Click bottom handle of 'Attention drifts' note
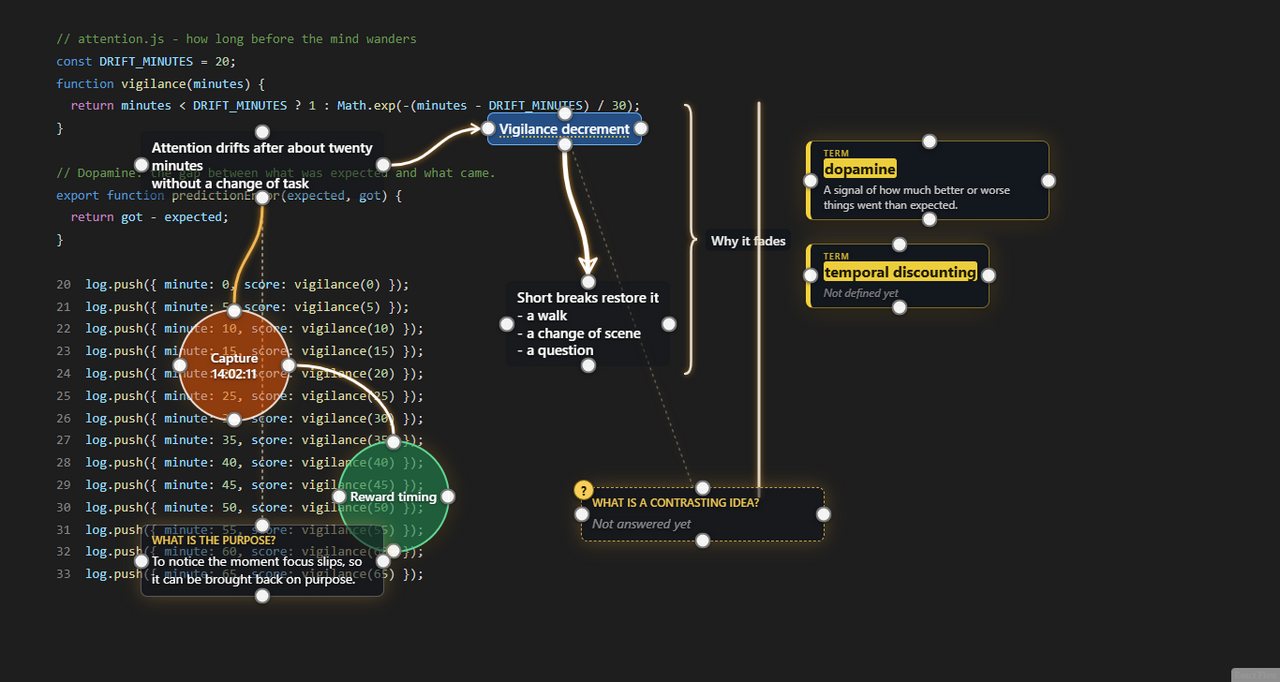 [262, 198]
